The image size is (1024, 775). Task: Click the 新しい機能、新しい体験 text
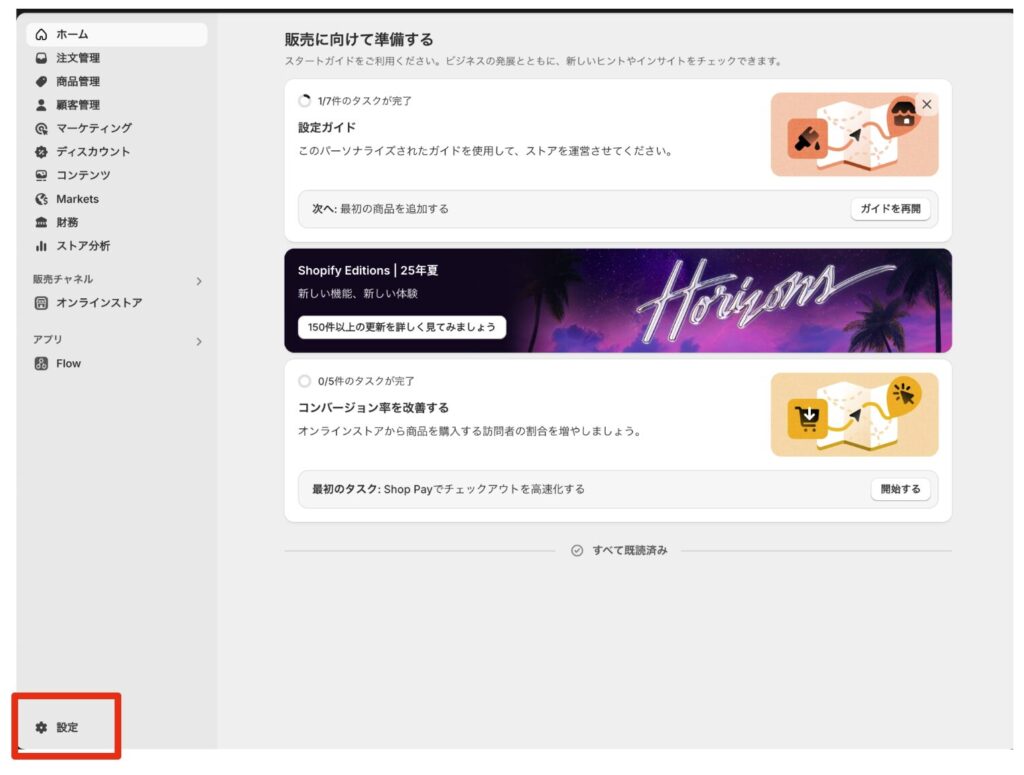click(358, 293)
